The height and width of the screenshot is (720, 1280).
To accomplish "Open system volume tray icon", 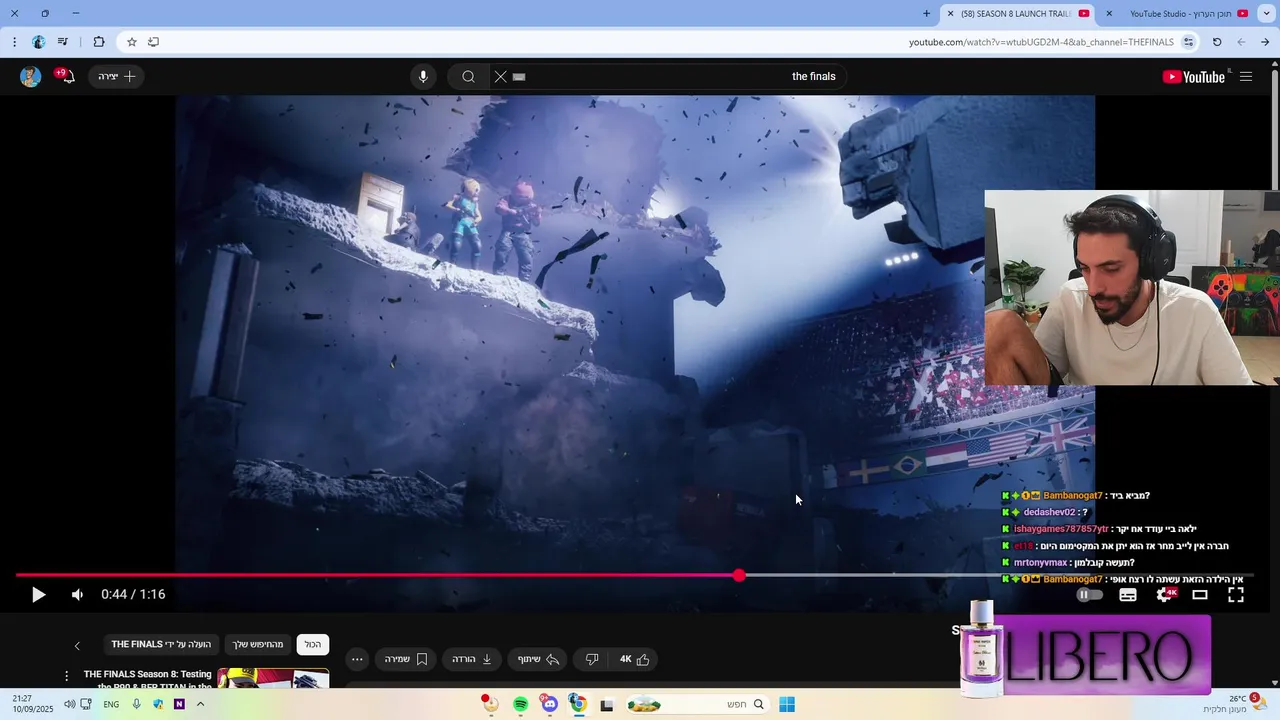I will (69, 705).
